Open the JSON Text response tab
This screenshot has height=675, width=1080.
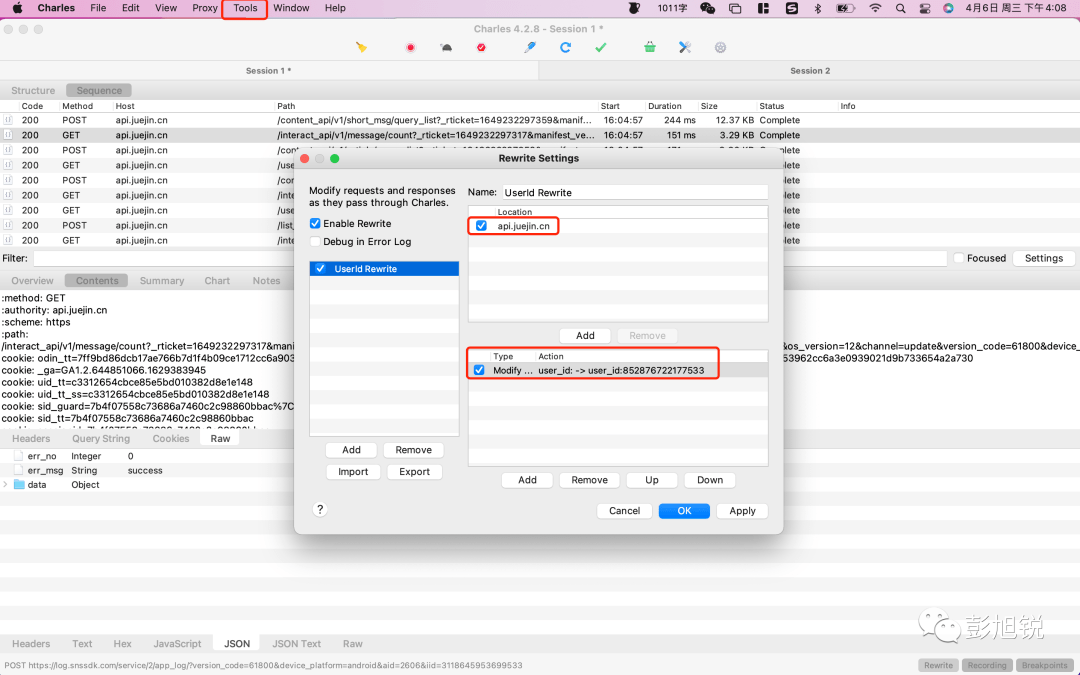point(296,644)
